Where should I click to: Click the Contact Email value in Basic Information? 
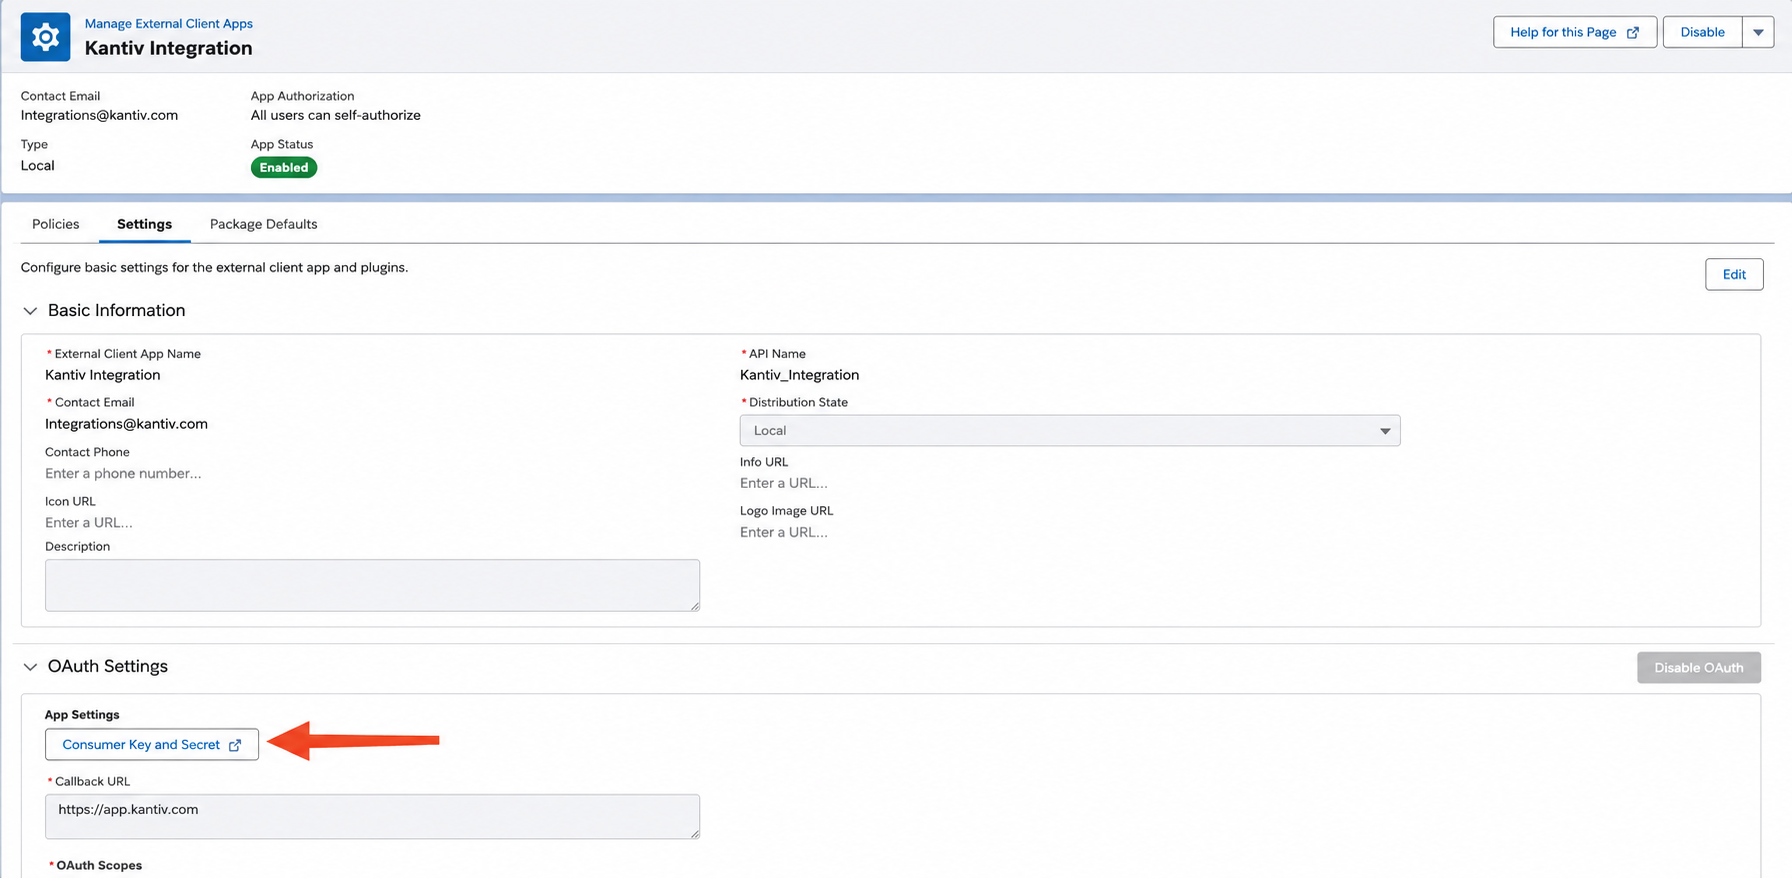[126, 424]
